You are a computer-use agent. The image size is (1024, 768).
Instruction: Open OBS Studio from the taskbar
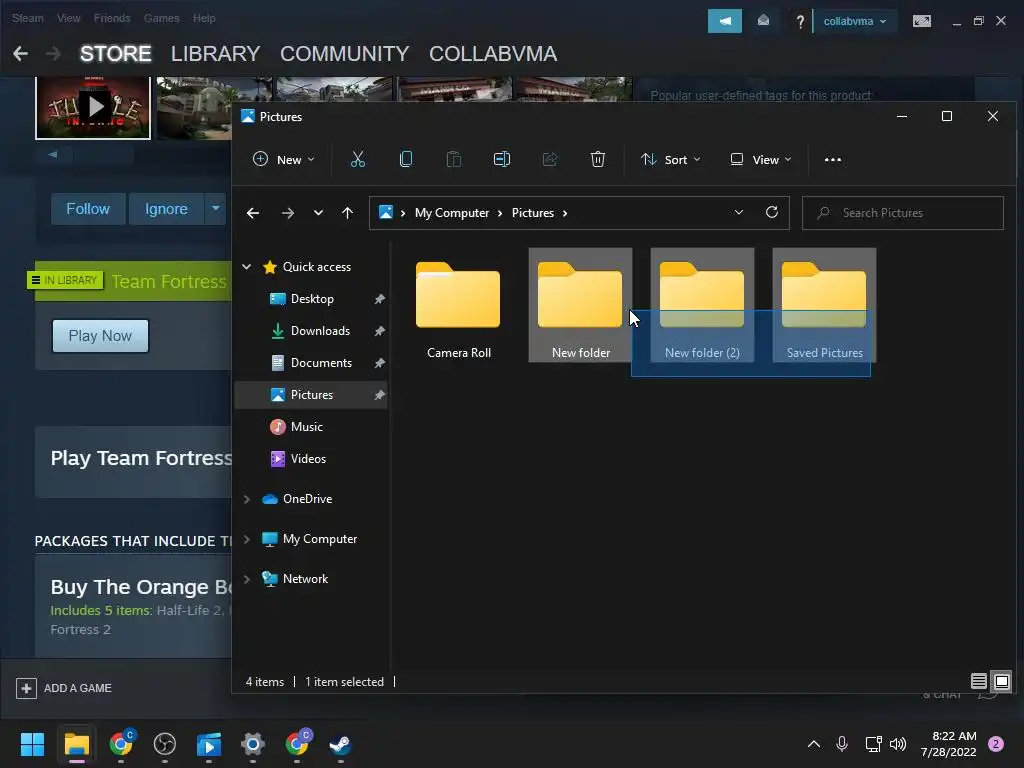165,744
